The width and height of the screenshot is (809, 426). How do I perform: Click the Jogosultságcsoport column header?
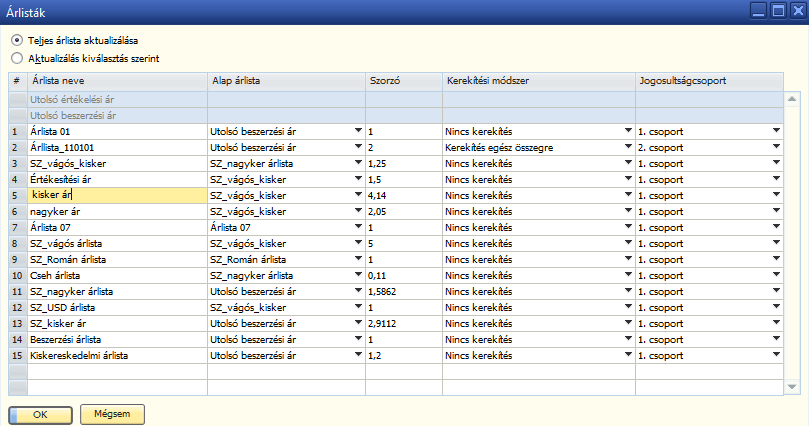709,81
